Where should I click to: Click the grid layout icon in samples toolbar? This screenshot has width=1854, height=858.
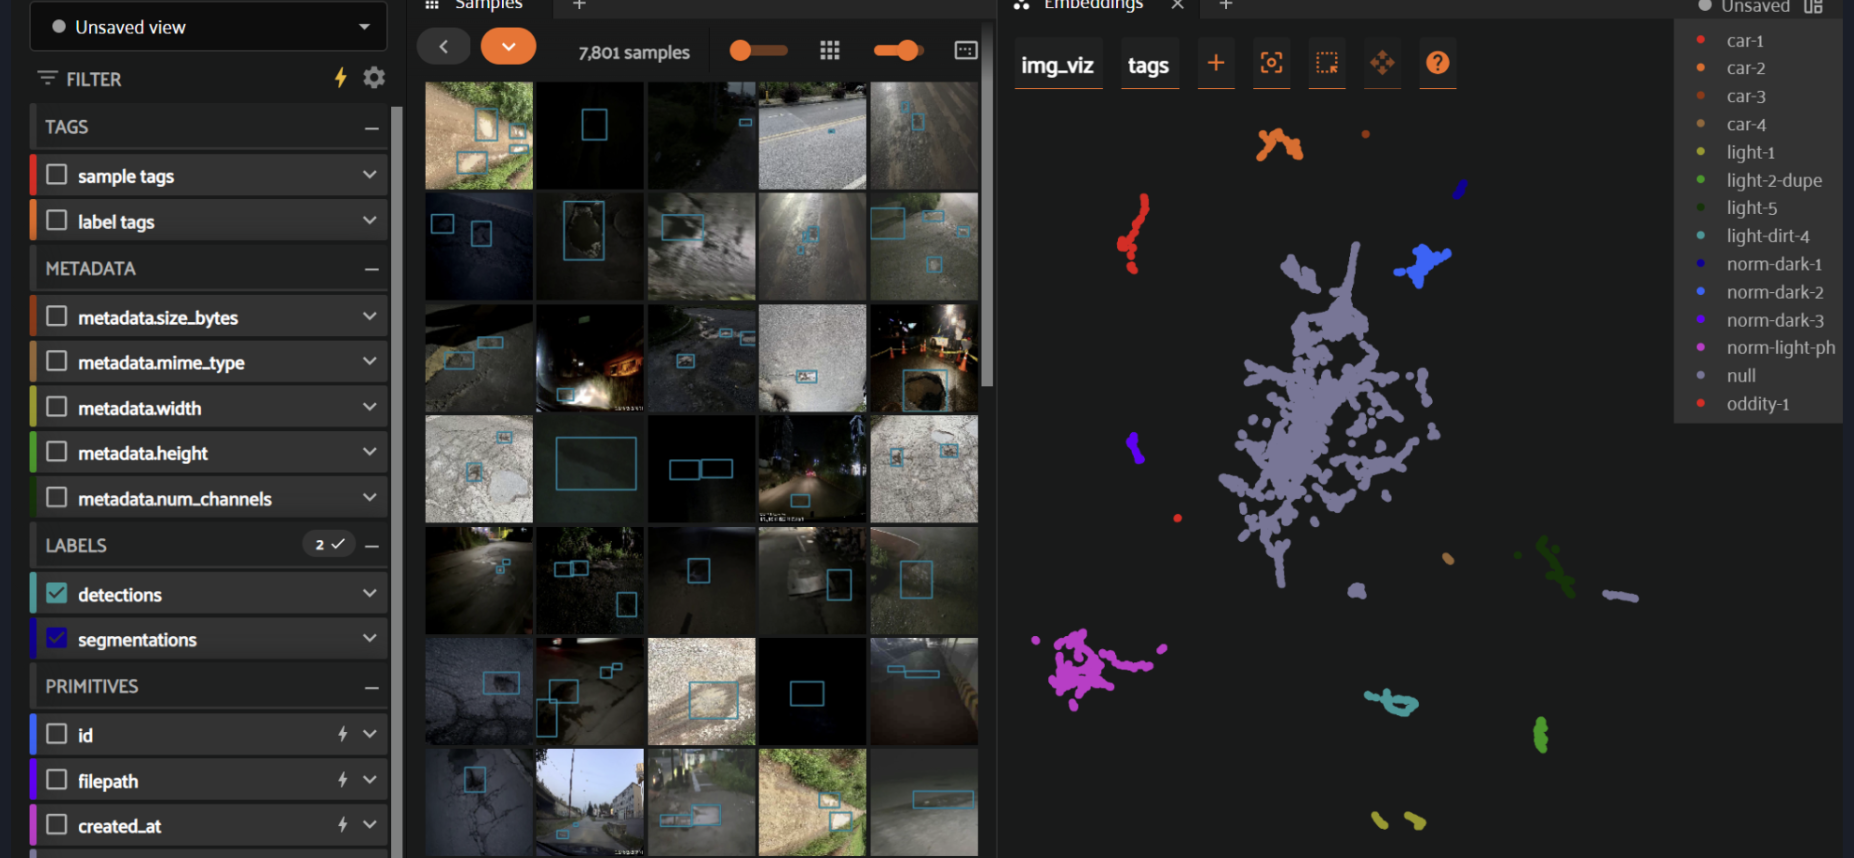829,51
